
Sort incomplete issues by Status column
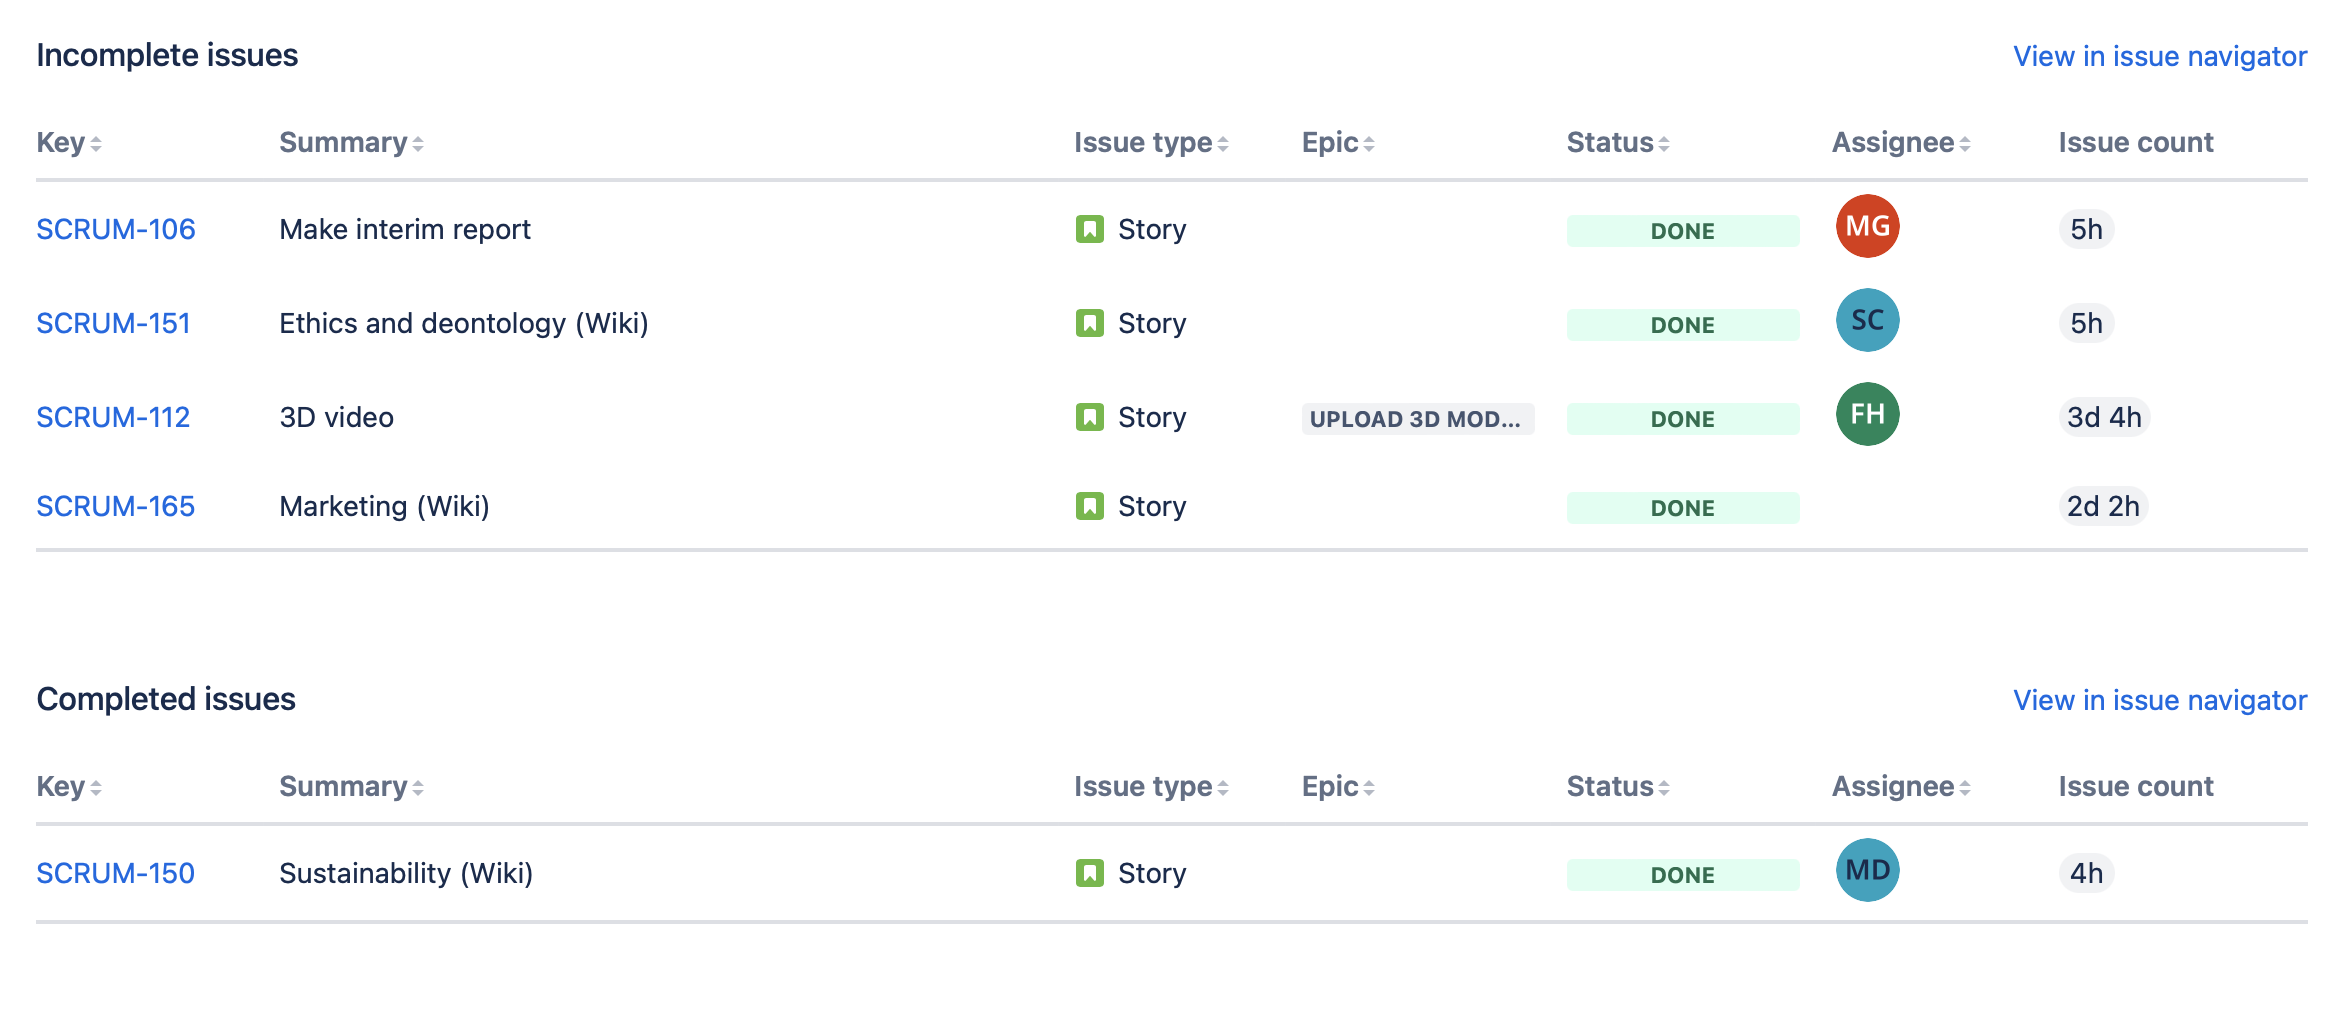point(1617,143)
